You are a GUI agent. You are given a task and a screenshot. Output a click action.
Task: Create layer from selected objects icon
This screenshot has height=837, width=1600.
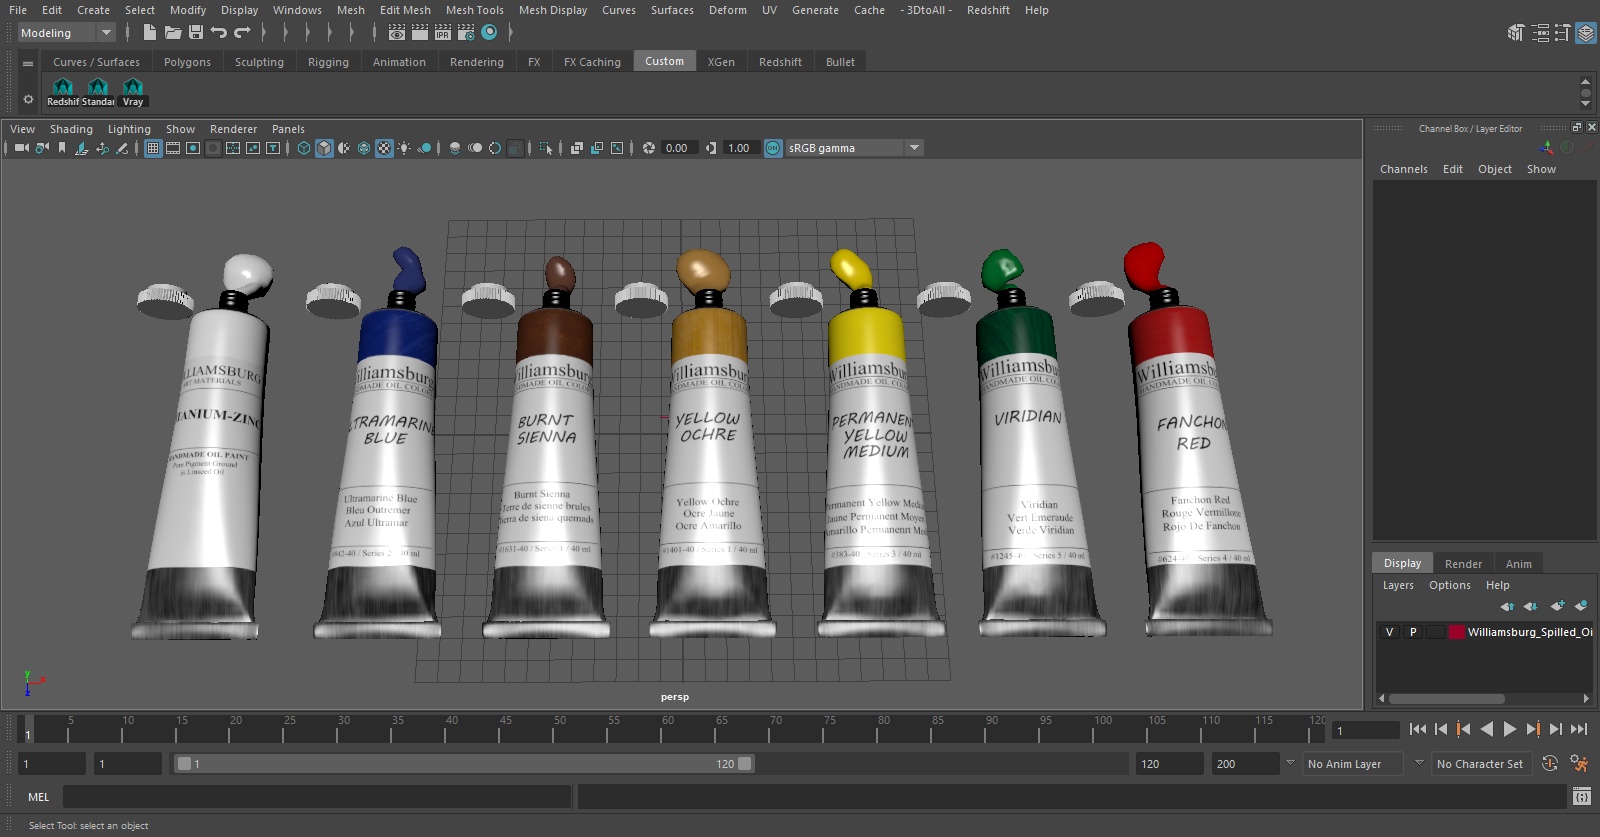pos(1581,605)
